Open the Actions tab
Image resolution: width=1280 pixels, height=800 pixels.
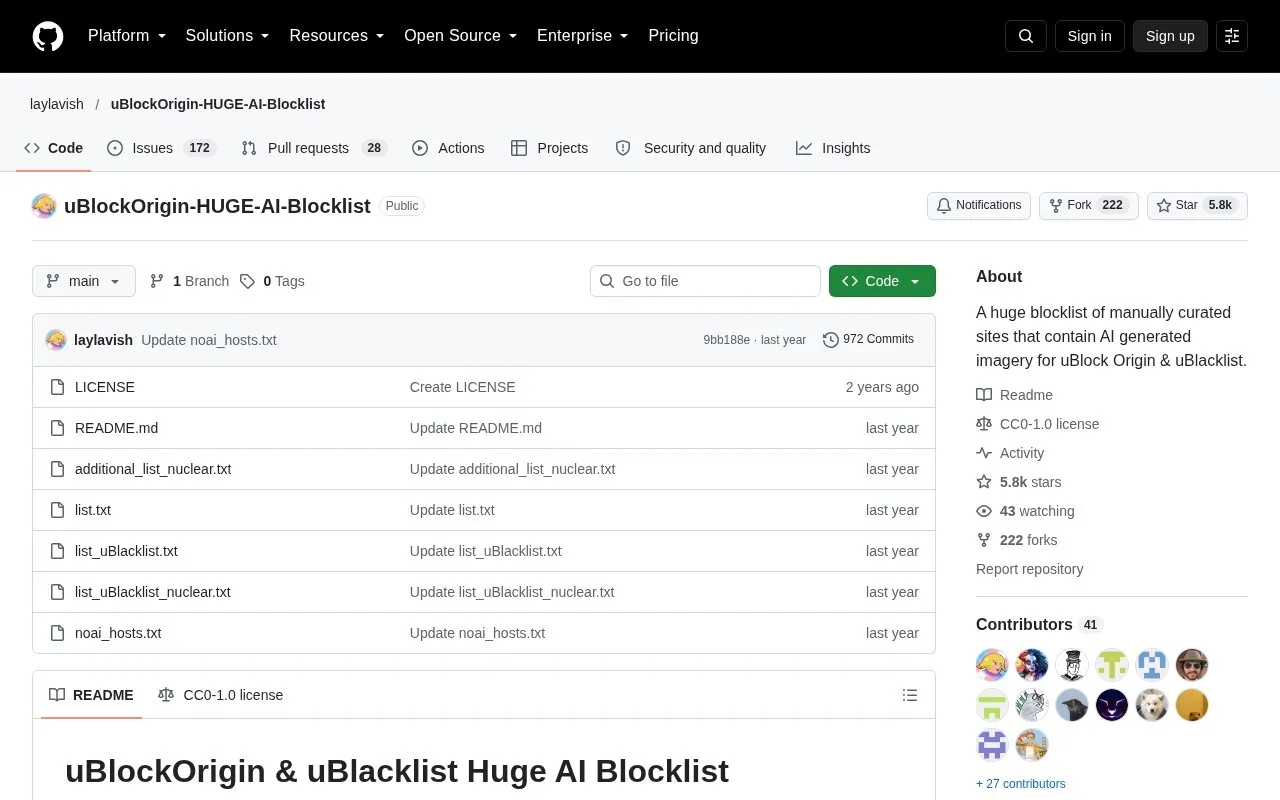tap(448, 148)
